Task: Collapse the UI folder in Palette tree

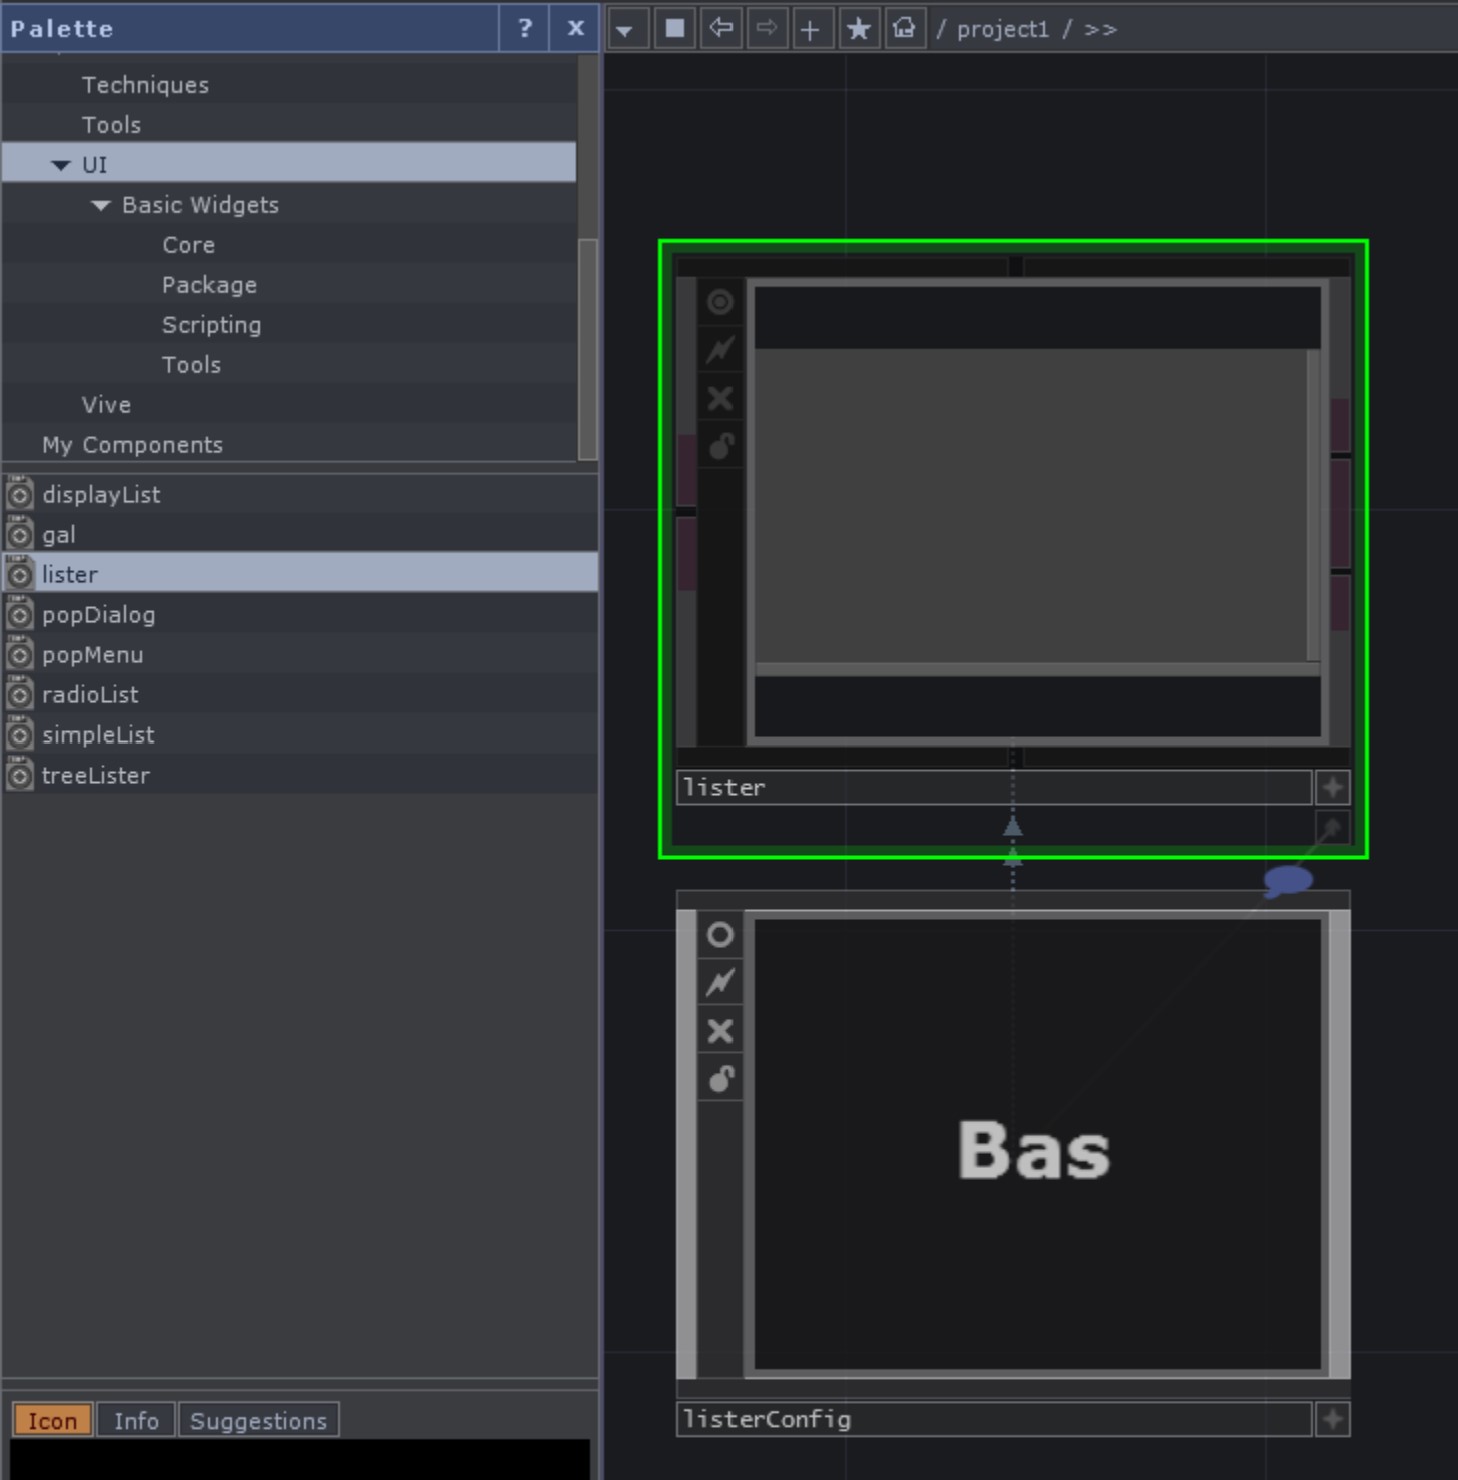Action: click(x=61, y=165)
